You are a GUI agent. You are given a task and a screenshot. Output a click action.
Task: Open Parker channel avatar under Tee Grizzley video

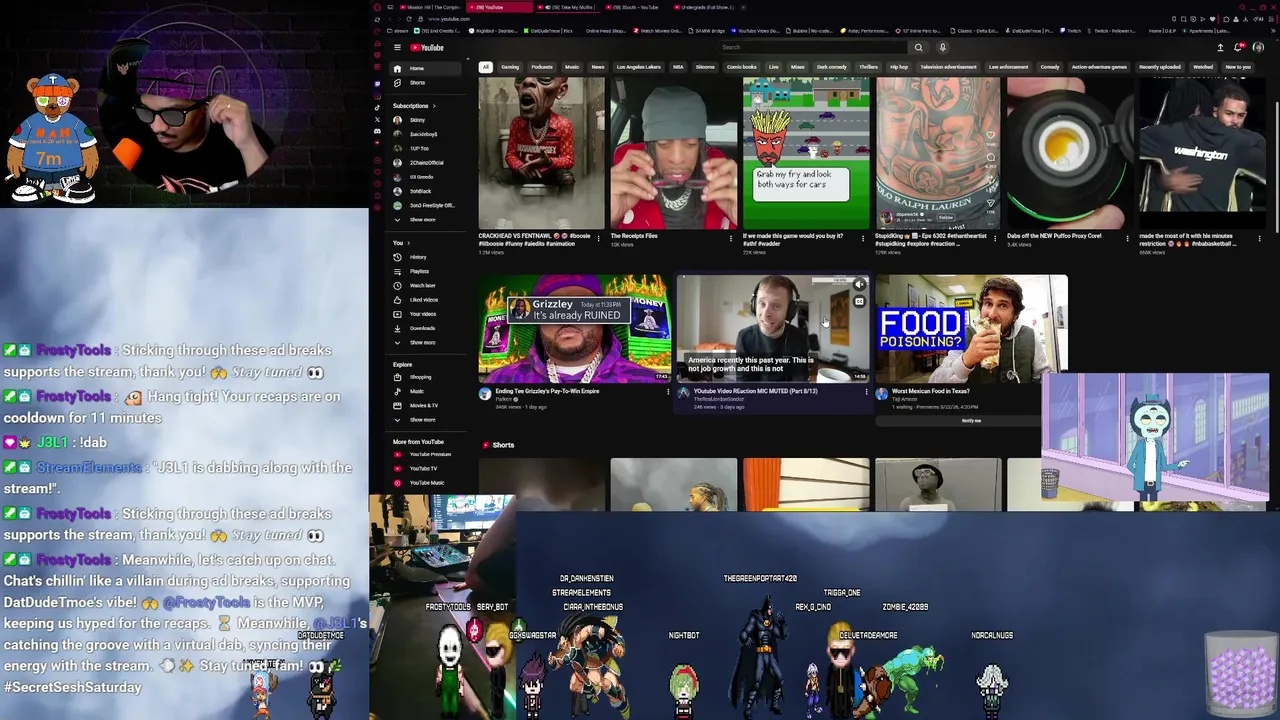[485, 395]
